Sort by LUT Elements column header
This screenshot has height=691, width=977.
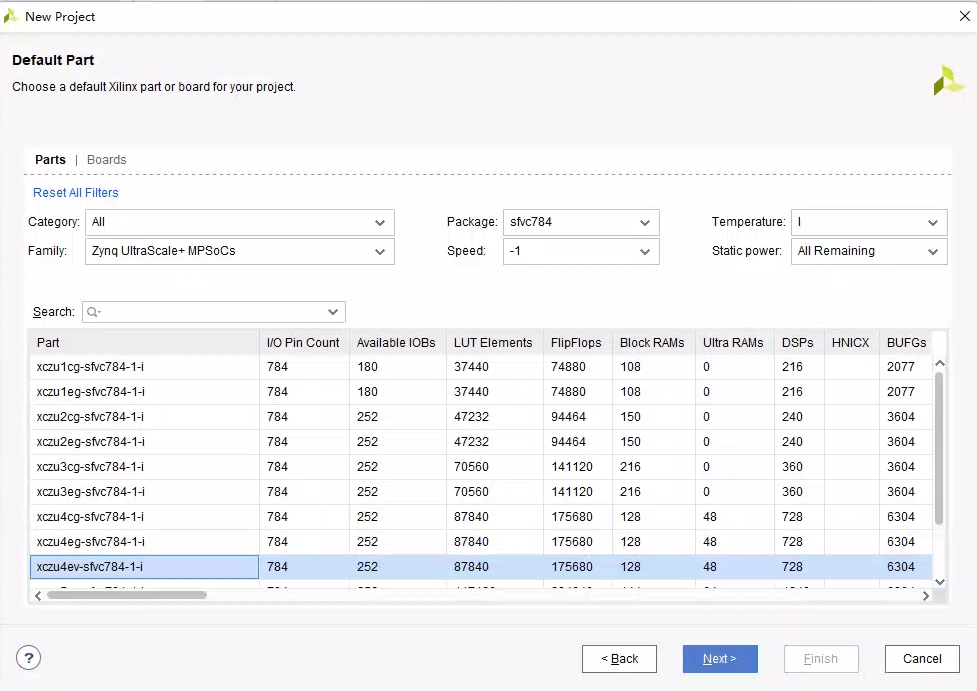(x=495, y=343)
